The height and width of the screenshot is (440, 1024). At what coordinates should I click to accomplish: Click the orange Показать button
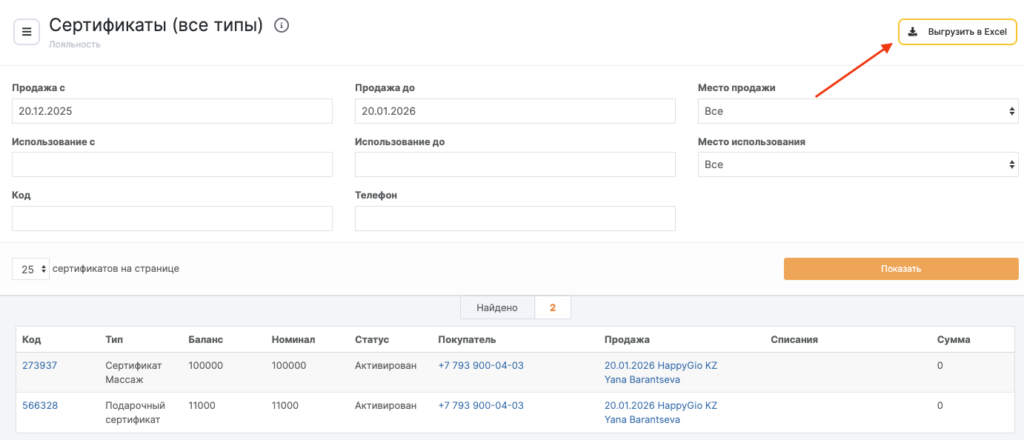[x=900, y=269]
